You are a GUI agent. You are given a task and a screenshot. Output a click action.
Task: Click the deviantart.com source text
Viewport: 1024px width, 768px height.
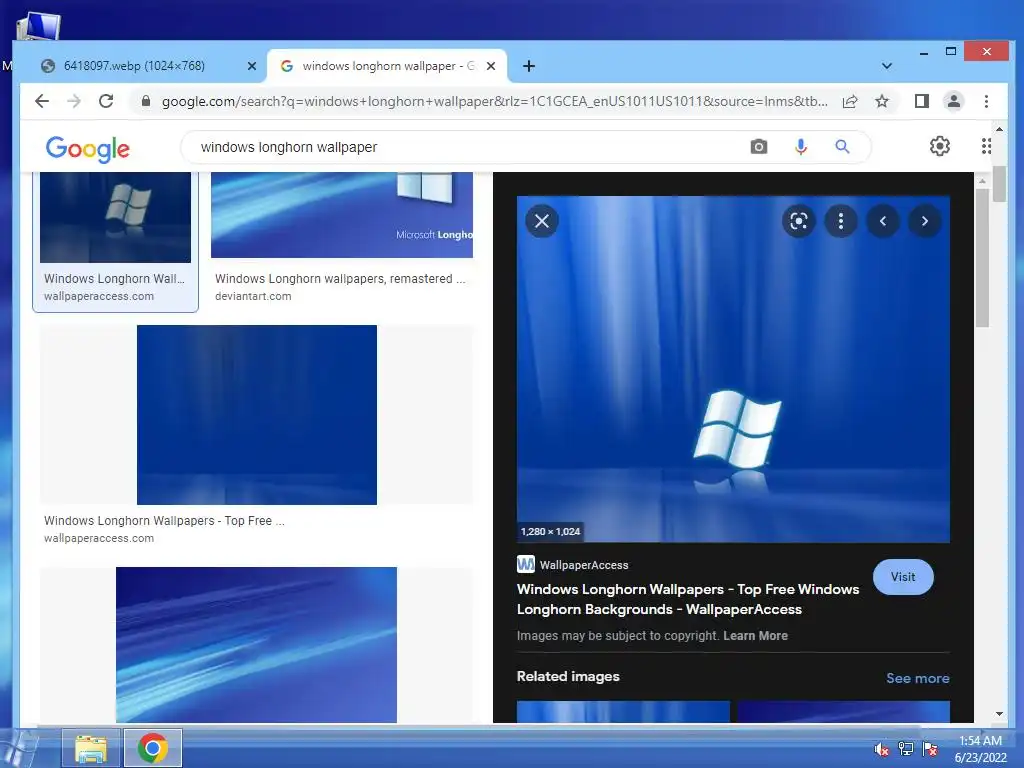(x=253, y=296)
